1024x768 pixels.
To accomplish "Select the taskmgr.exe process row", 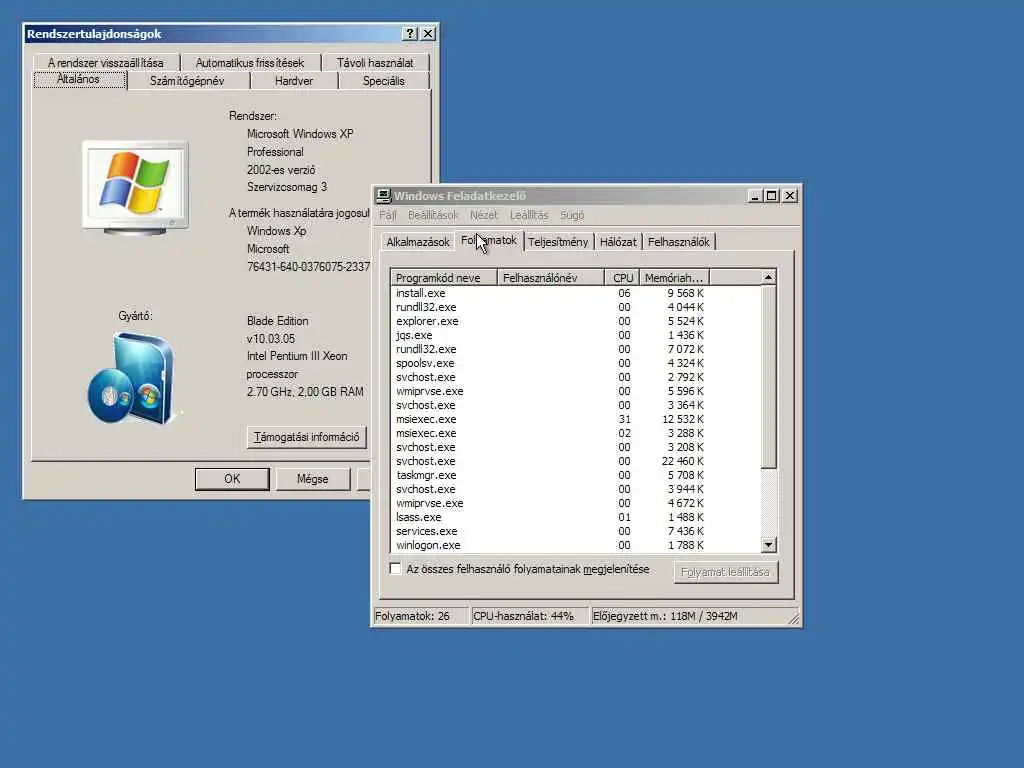I will click(x=576, y=475).
